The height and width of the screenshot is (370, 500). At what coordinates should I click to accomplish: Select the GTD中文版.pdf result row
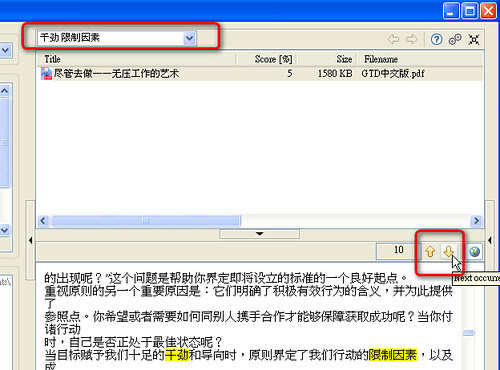[260, 73]
